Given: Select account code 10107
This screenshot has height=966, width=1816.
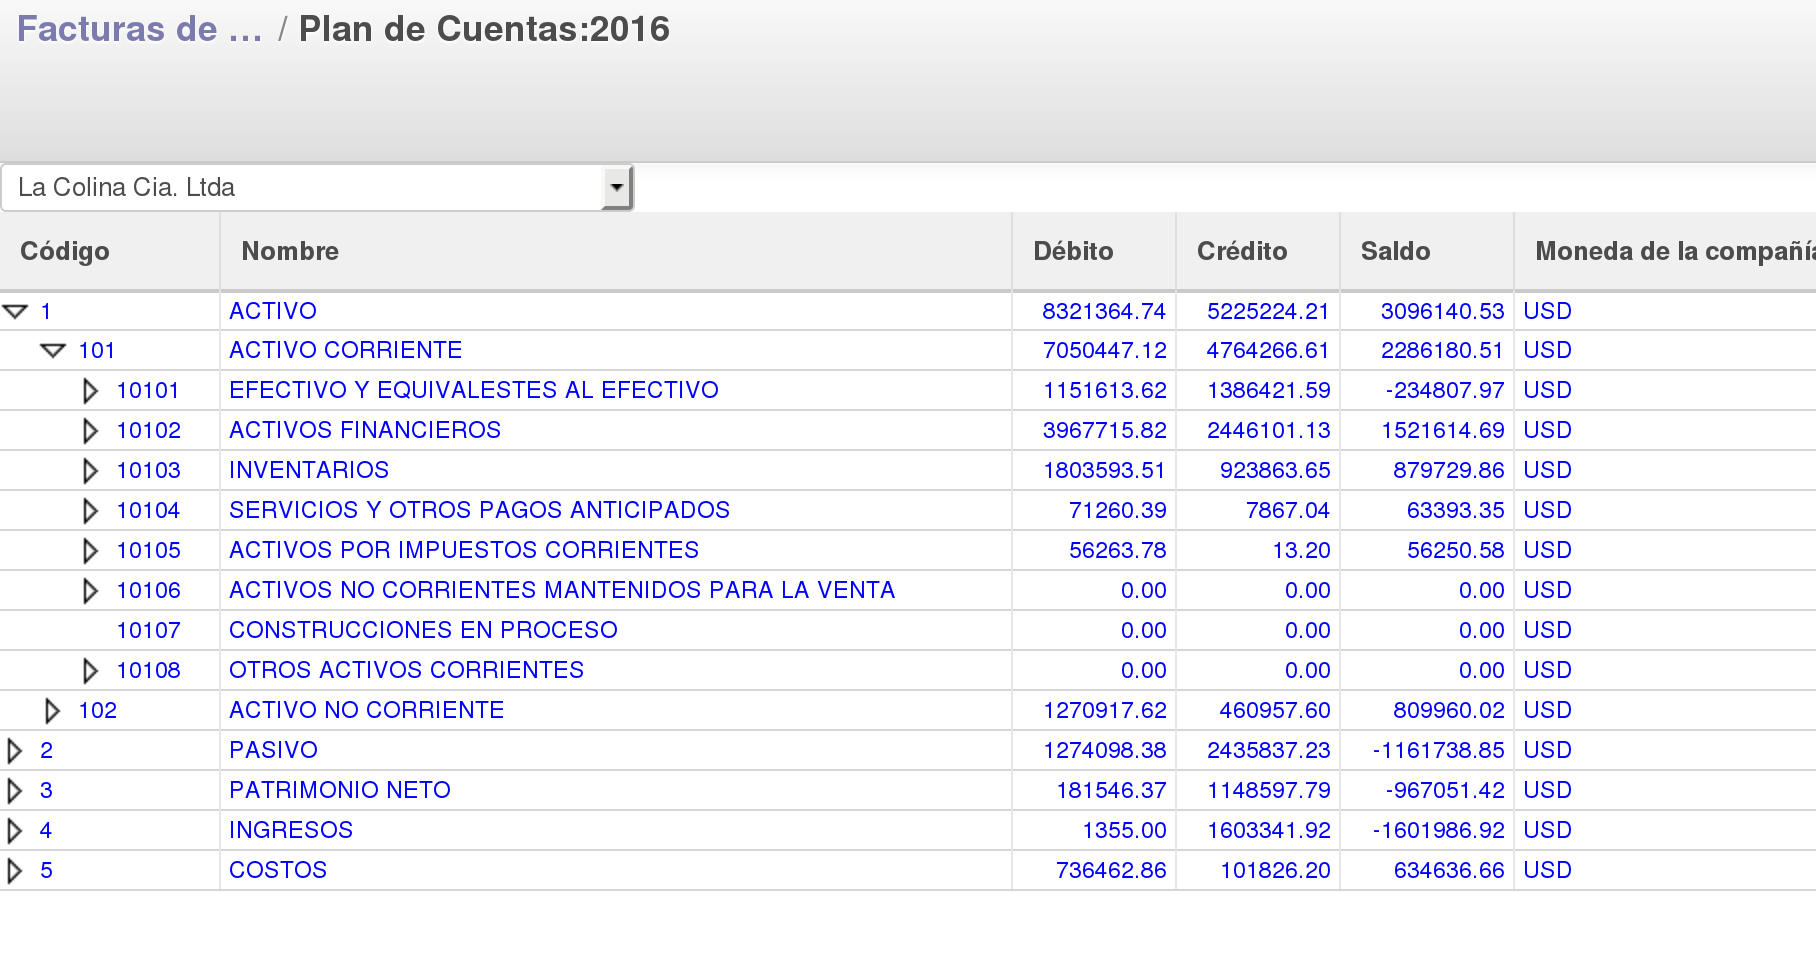Looking at the screenshot, I should pos(149,630).
